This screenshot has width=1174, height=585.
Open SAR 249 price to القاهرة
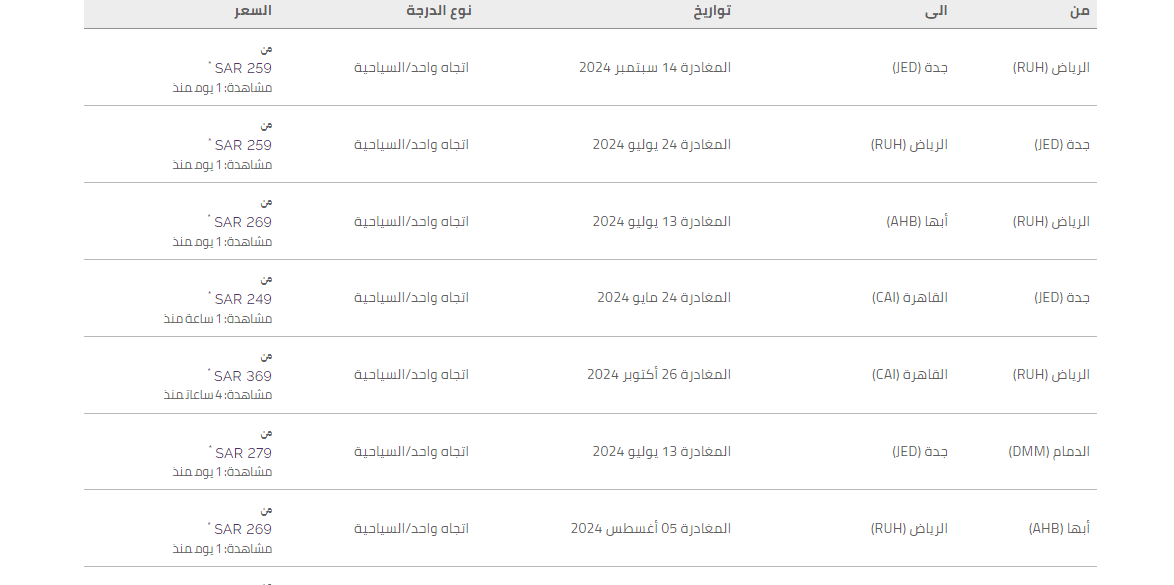(x=243, y=299)
